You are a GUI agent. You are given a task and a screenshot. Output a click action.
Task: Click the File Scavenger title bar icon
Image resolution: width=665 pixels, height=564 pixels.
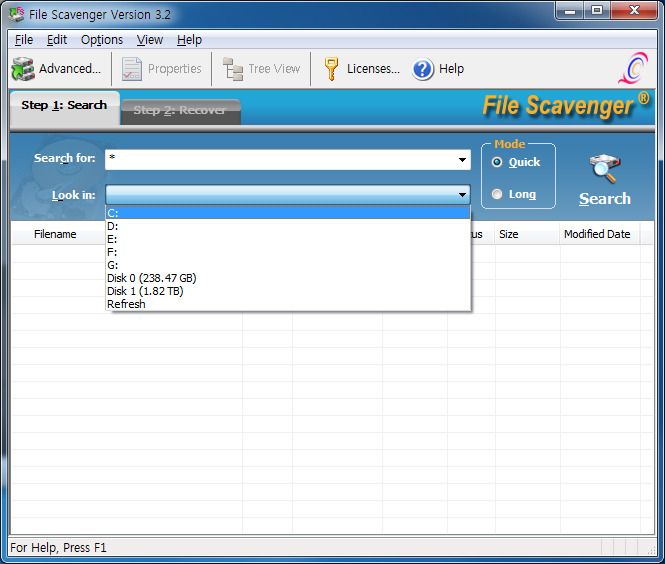[x=17, y=14]
